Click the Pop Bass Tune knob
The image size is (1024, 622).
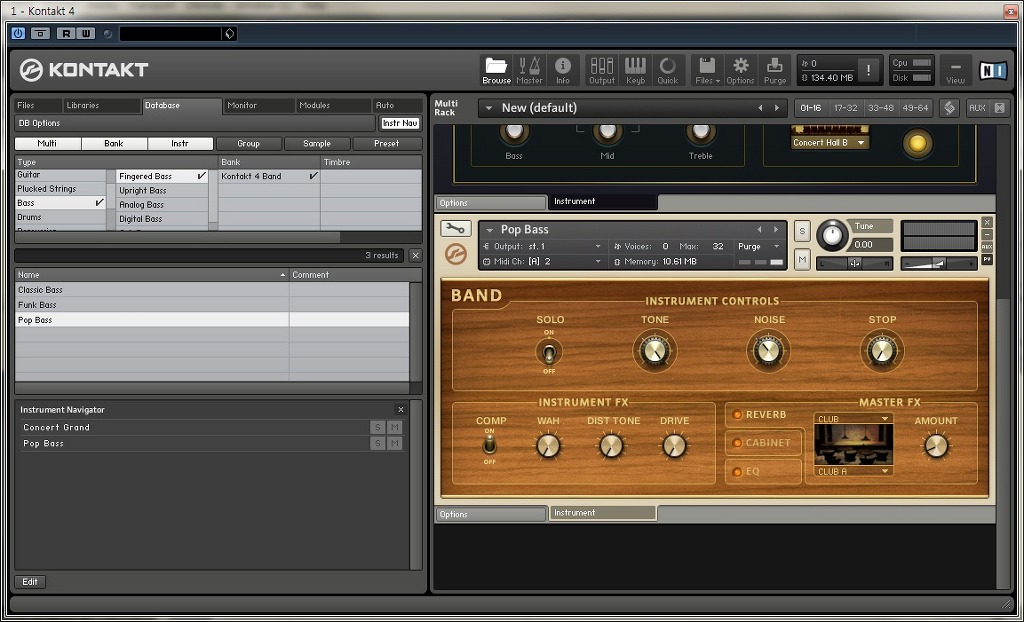[x=833, y=235]
